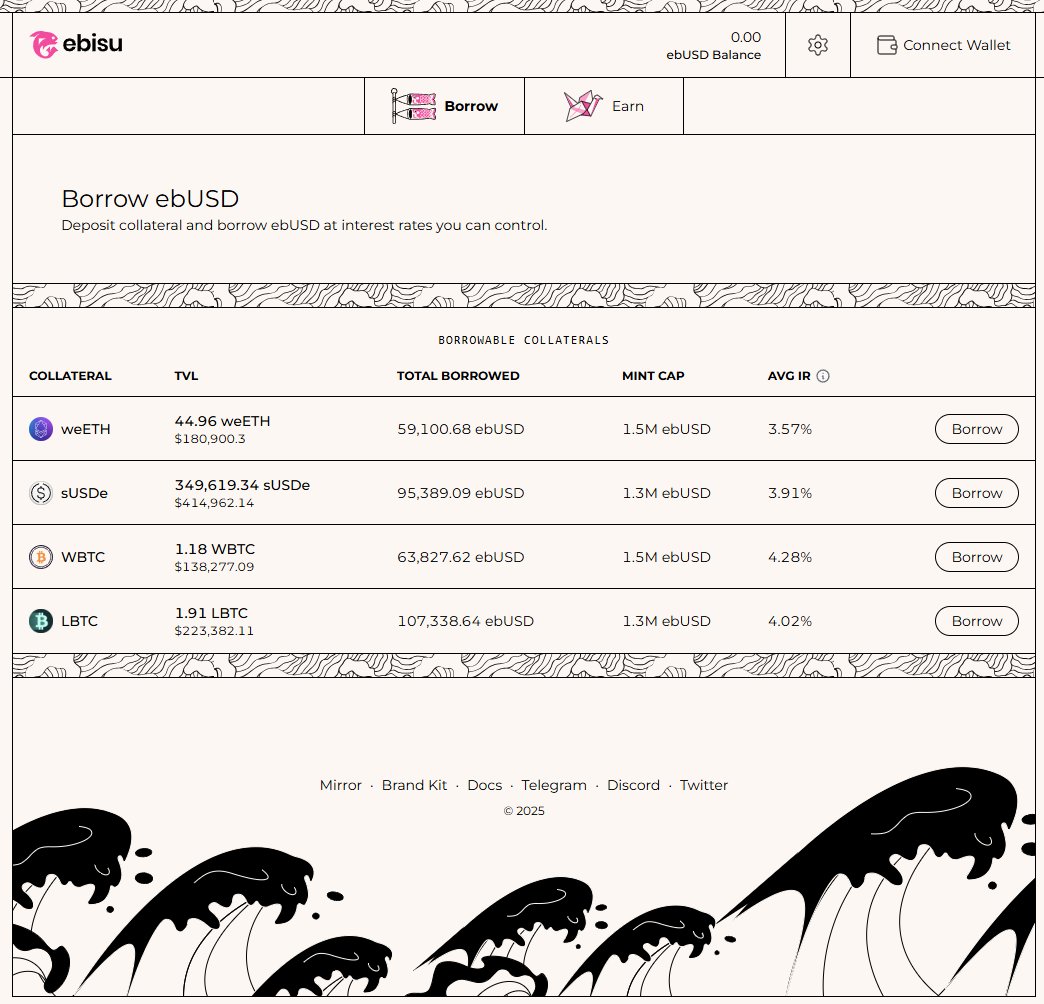Click the $223,382.11 dollar value

214,631
